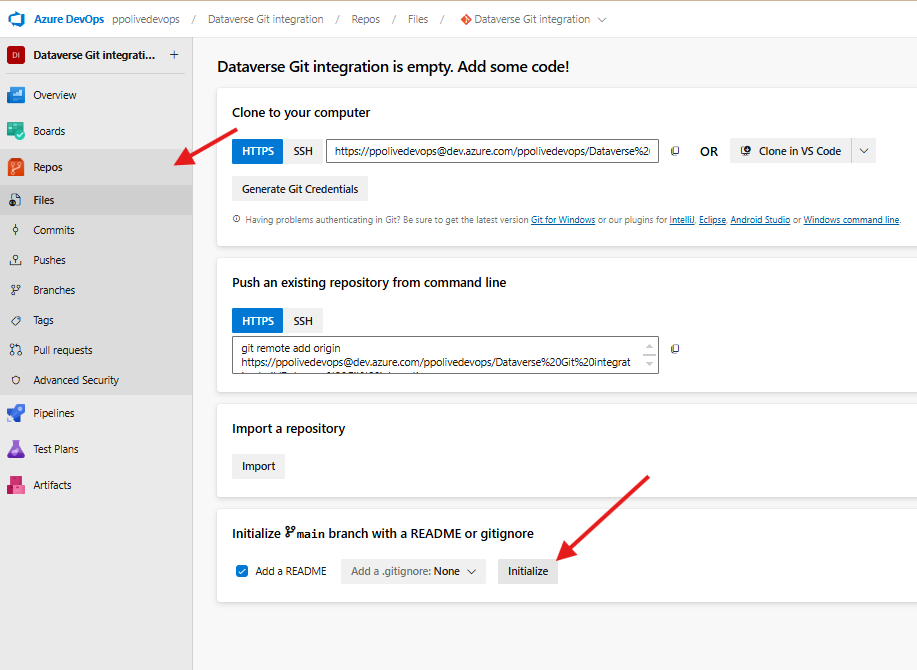Open the Boards icon in sidebar
This screenshot has height=670, width=917.
(16, 131)
